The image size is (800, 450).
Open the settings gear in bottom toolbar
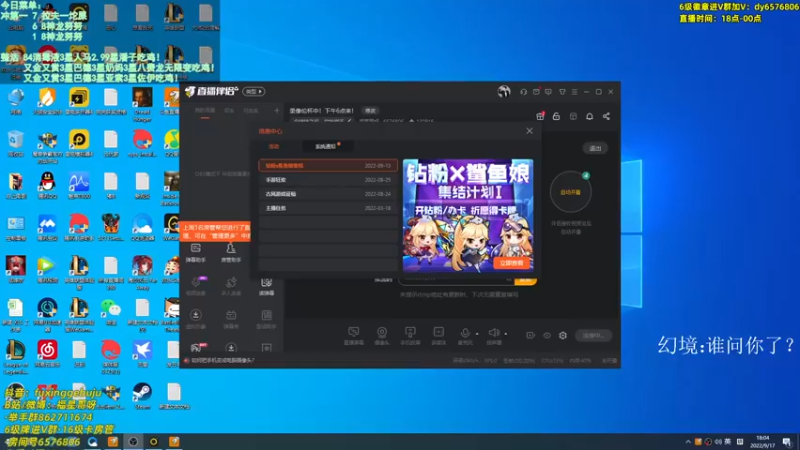click(563, 335)
